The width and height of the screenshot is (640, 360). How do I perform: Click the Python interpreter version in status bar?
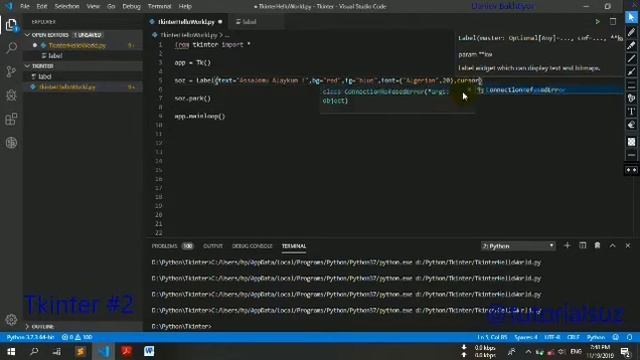tap(30, 337)
